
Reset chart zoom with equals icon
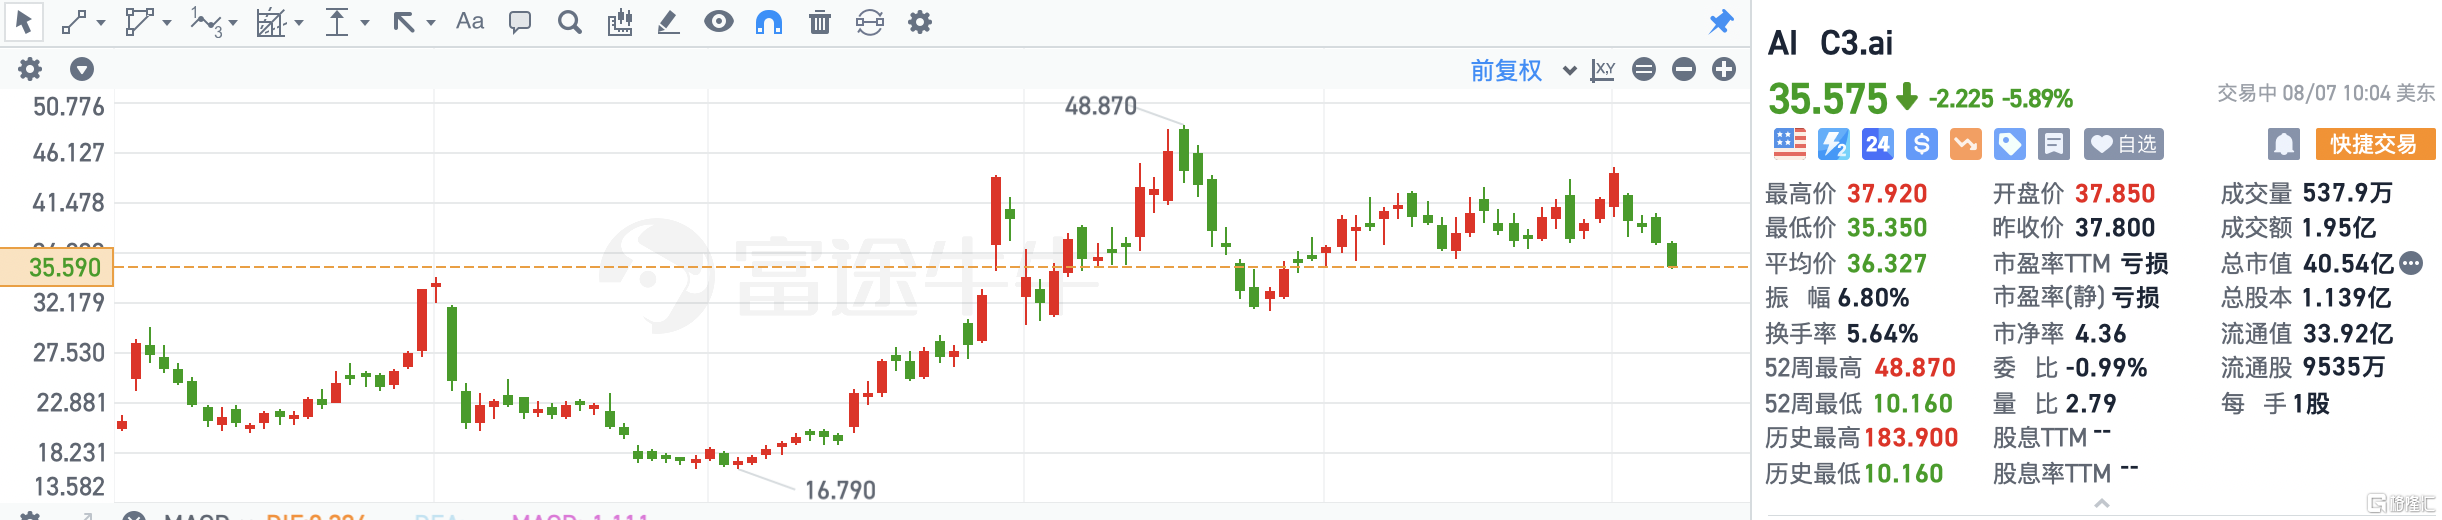coord(1644,69)
